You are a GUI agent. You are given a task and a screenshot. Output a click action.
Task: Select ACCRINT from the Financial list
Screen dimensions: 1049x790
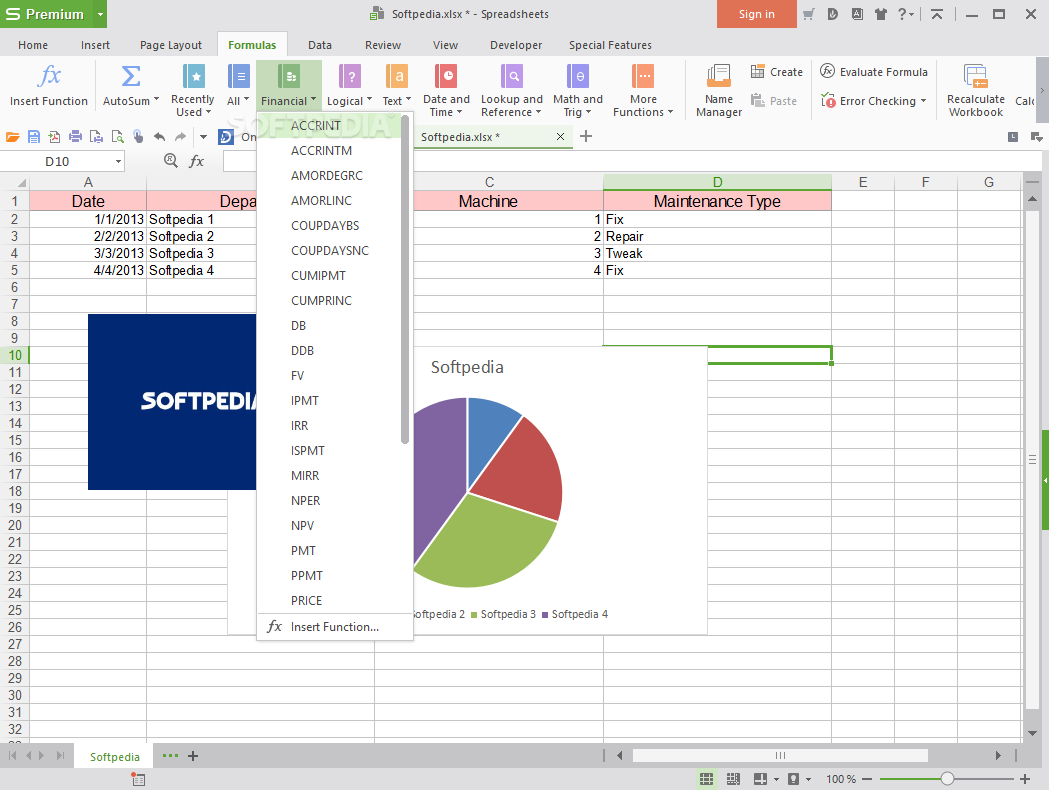coord(329,126)
